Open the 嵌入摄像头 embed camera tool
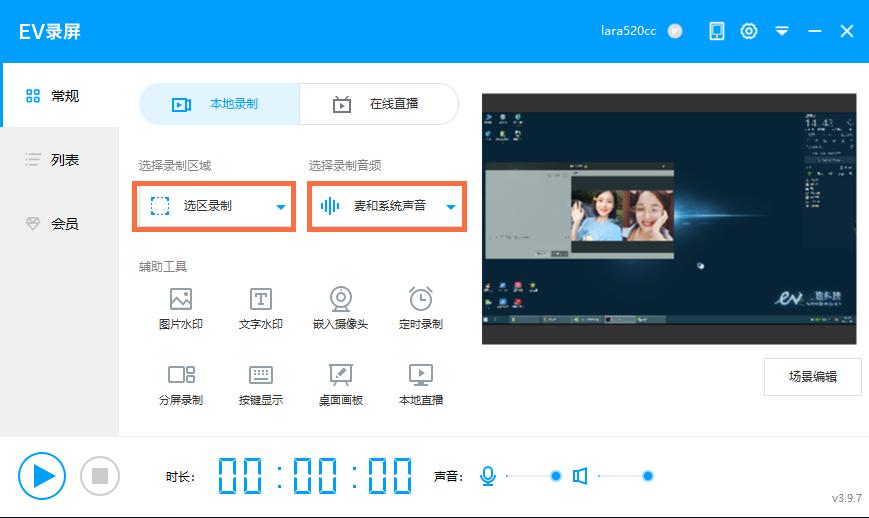Viewport: 869px width, 518px height. (x=340, y=309)
